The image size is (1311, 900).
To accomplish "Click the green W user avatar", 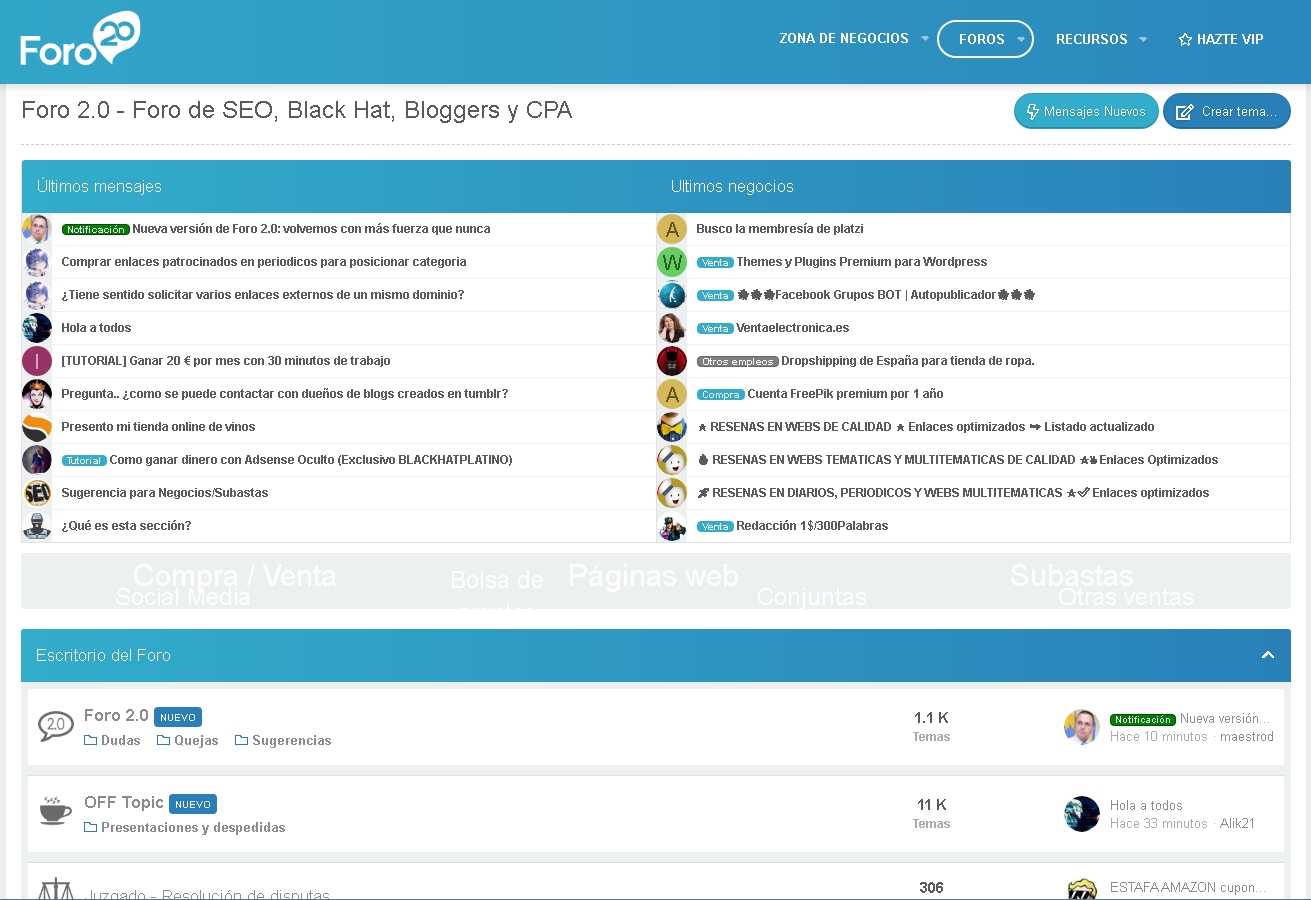I will tap(671, 262).
